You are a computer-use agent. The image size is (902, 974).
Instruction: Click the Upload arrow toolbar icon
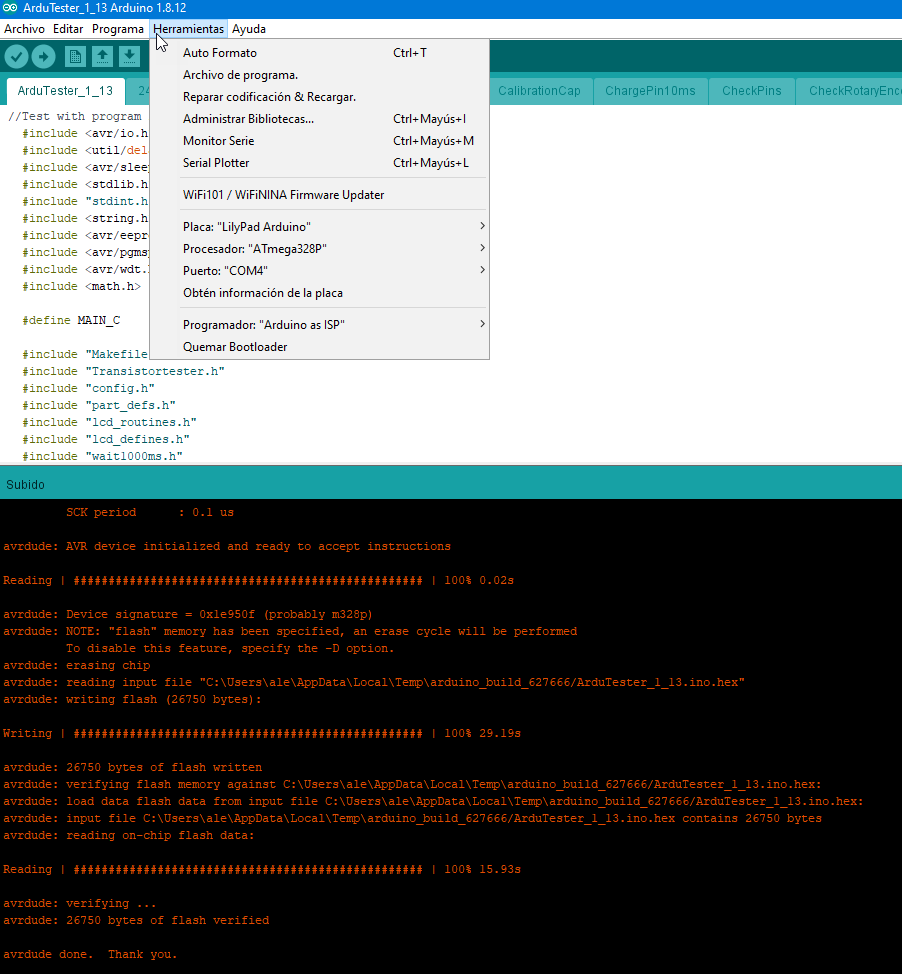43,57
